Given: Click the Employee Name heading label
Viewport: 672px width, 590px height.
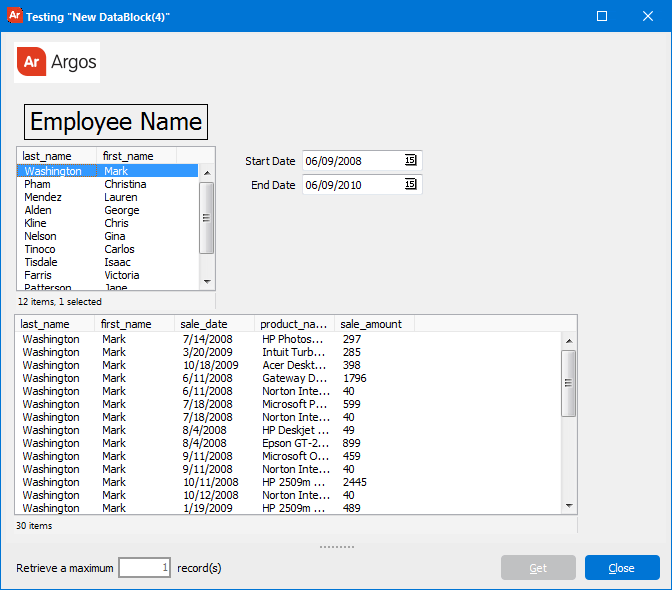Looking at the screenshot, I should [116, 122].
